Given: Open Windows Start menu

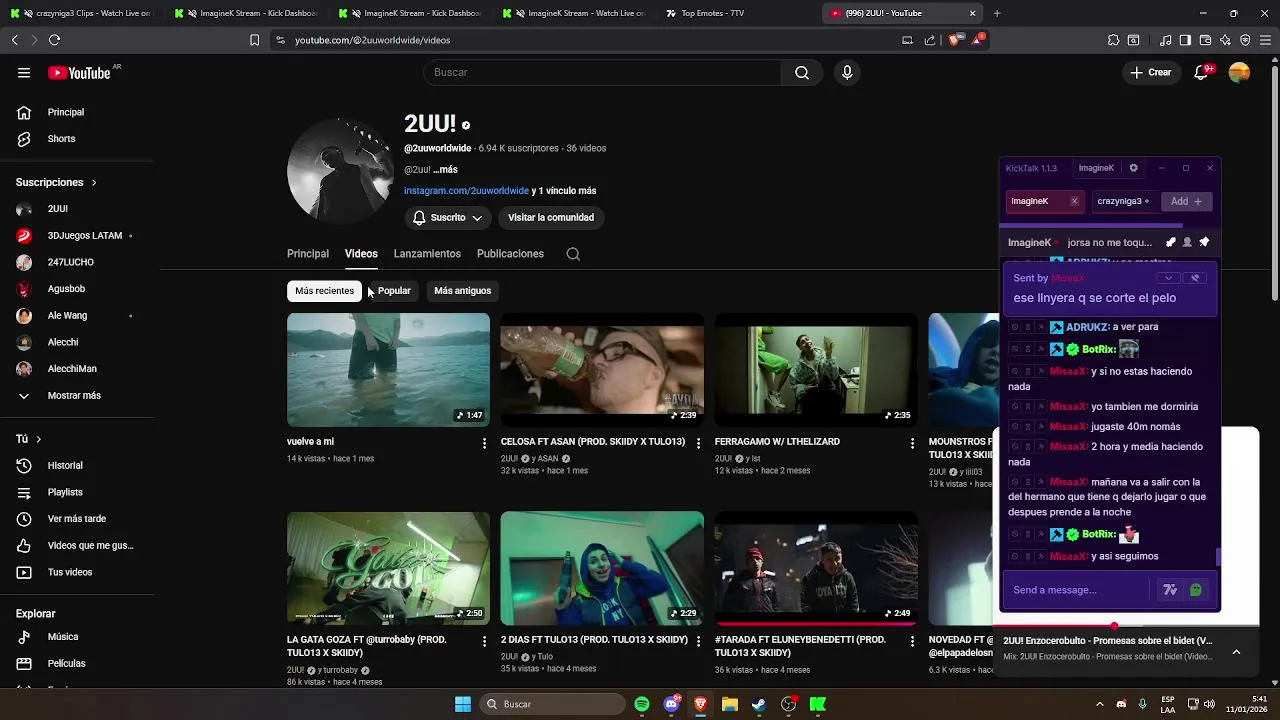Looking at the screenshot, I should [463, 704].
